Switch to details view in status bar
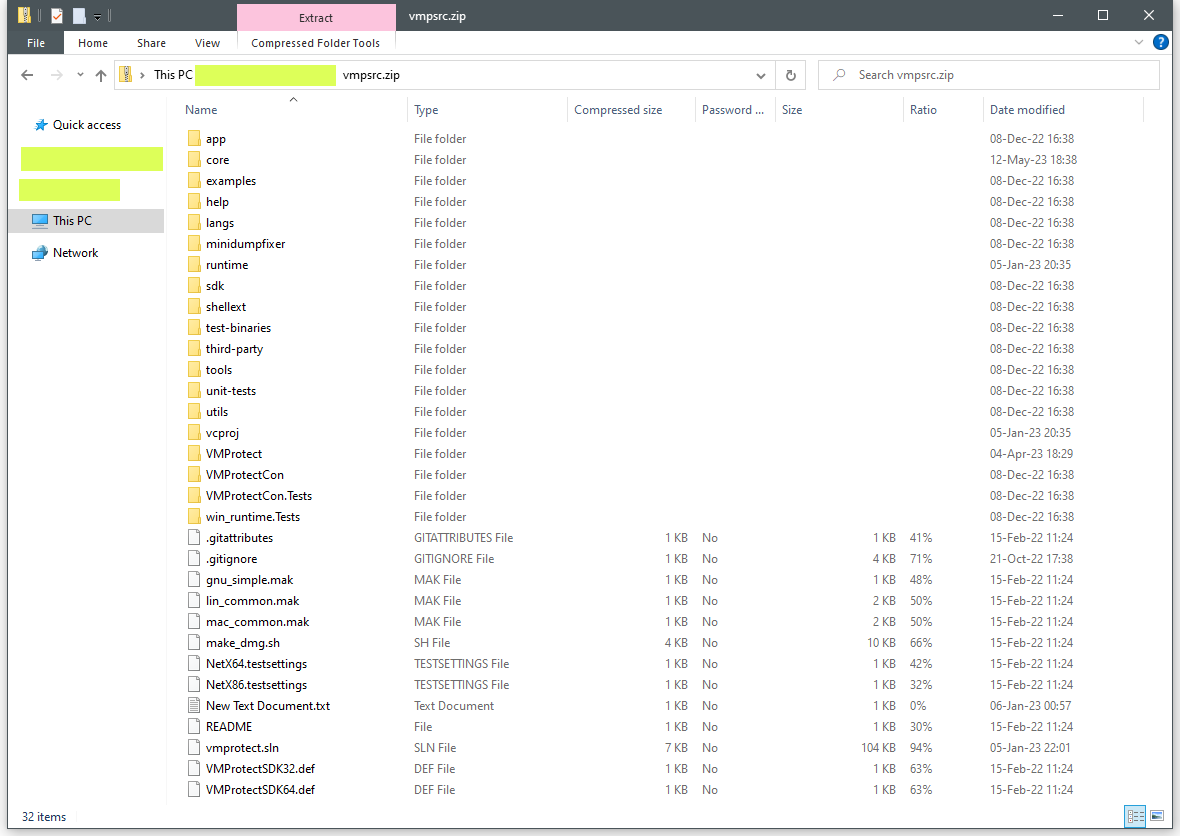 [1135, 816]
